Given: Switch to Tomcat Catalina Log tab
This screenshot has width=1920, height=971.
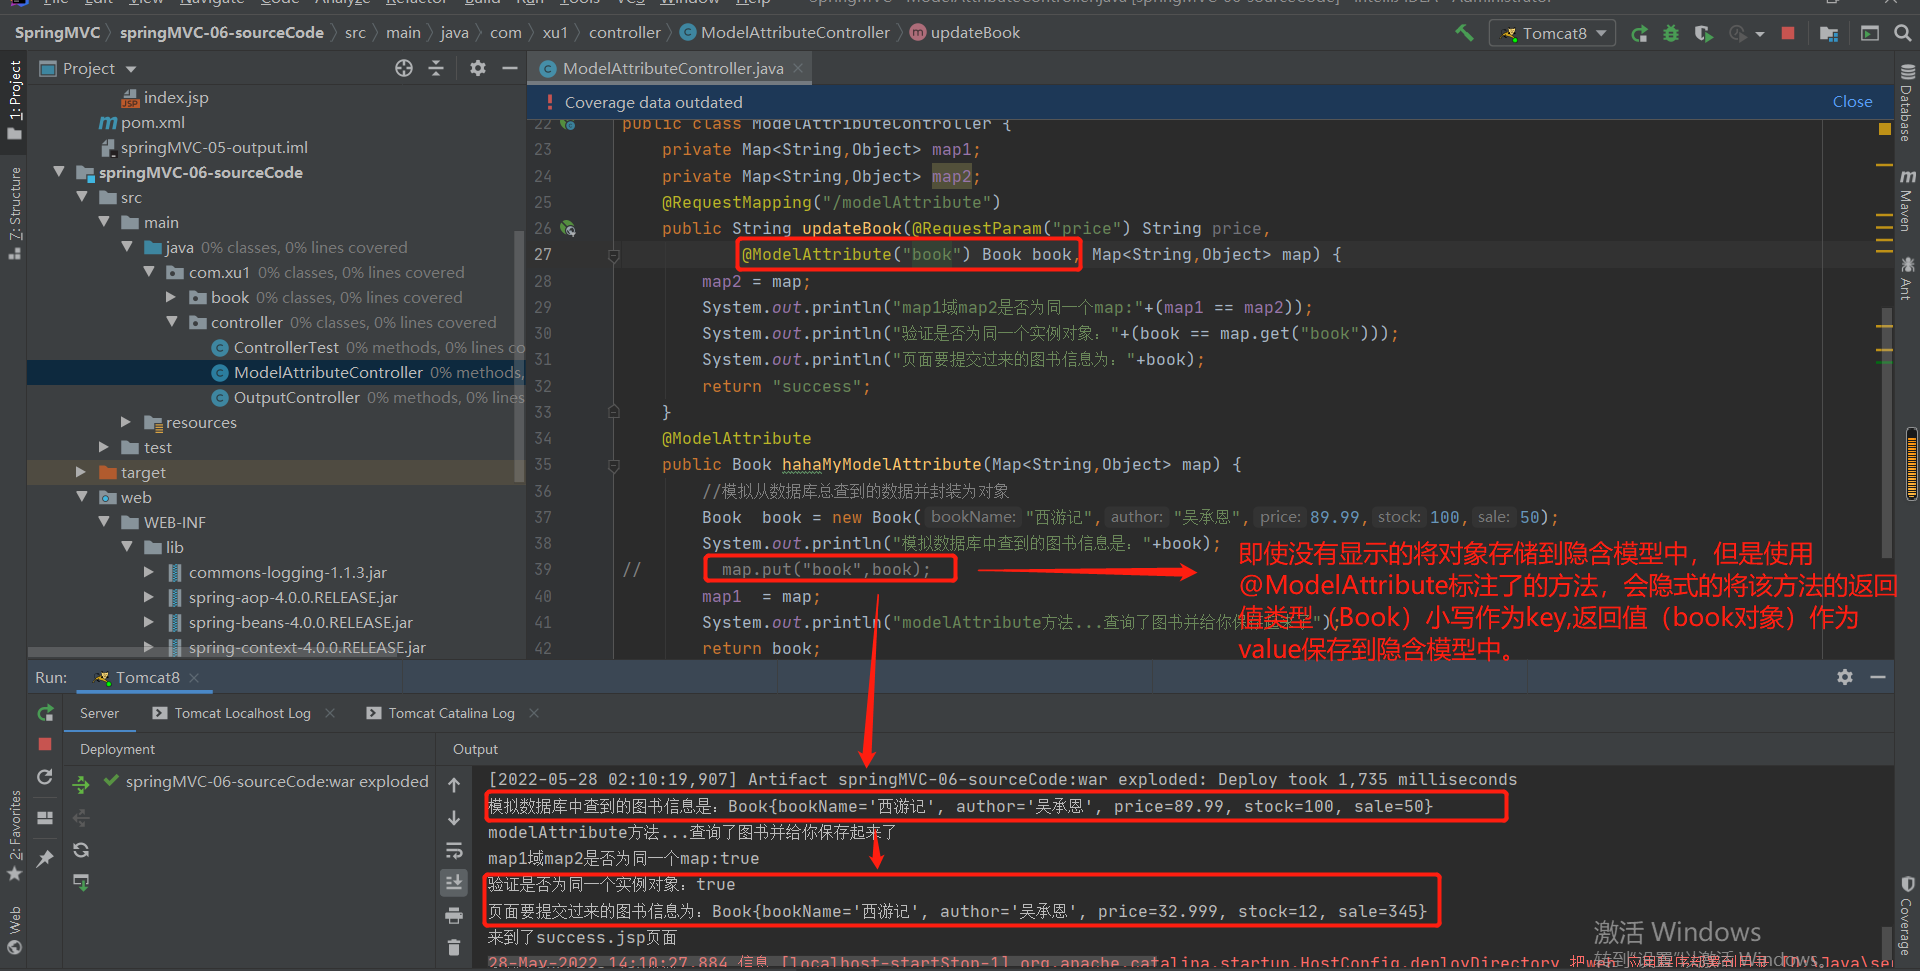Looking at the screenshot, I should point(440,713).
